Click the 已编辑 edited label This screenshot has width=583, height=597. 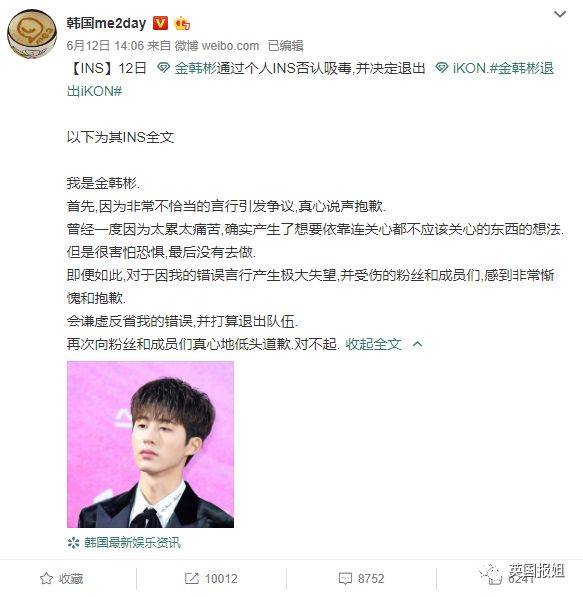[286, 46]
